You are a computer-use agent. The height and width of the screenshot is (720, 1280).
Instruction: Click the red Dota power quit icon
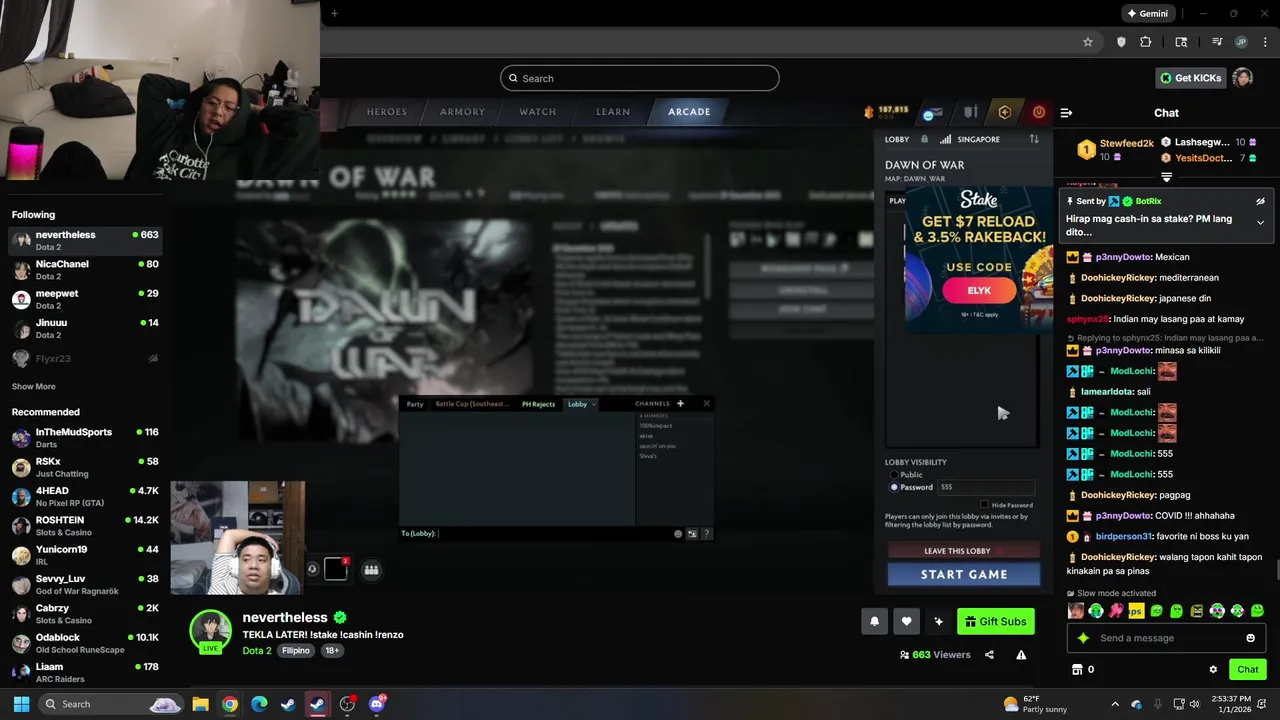point(1038,112)
